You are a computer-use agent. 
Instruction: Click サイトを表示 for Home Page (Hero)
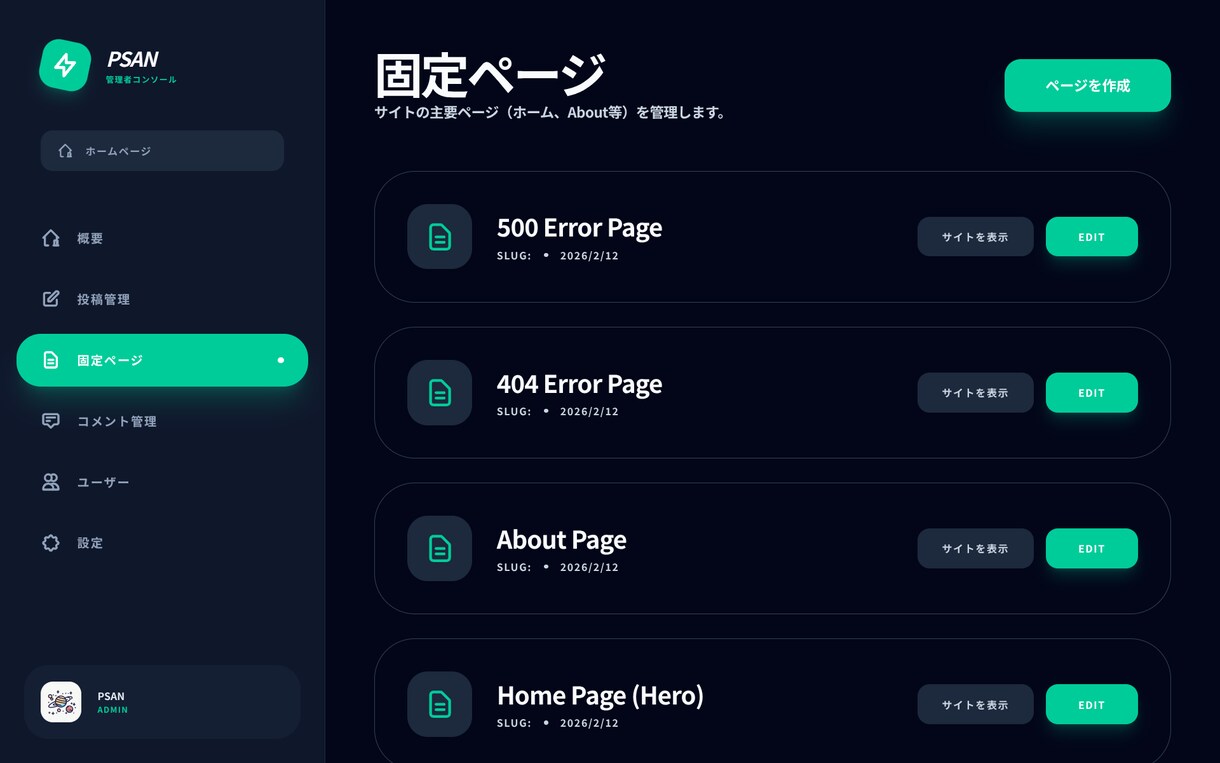pyautogui.click(x=975, y=704)
